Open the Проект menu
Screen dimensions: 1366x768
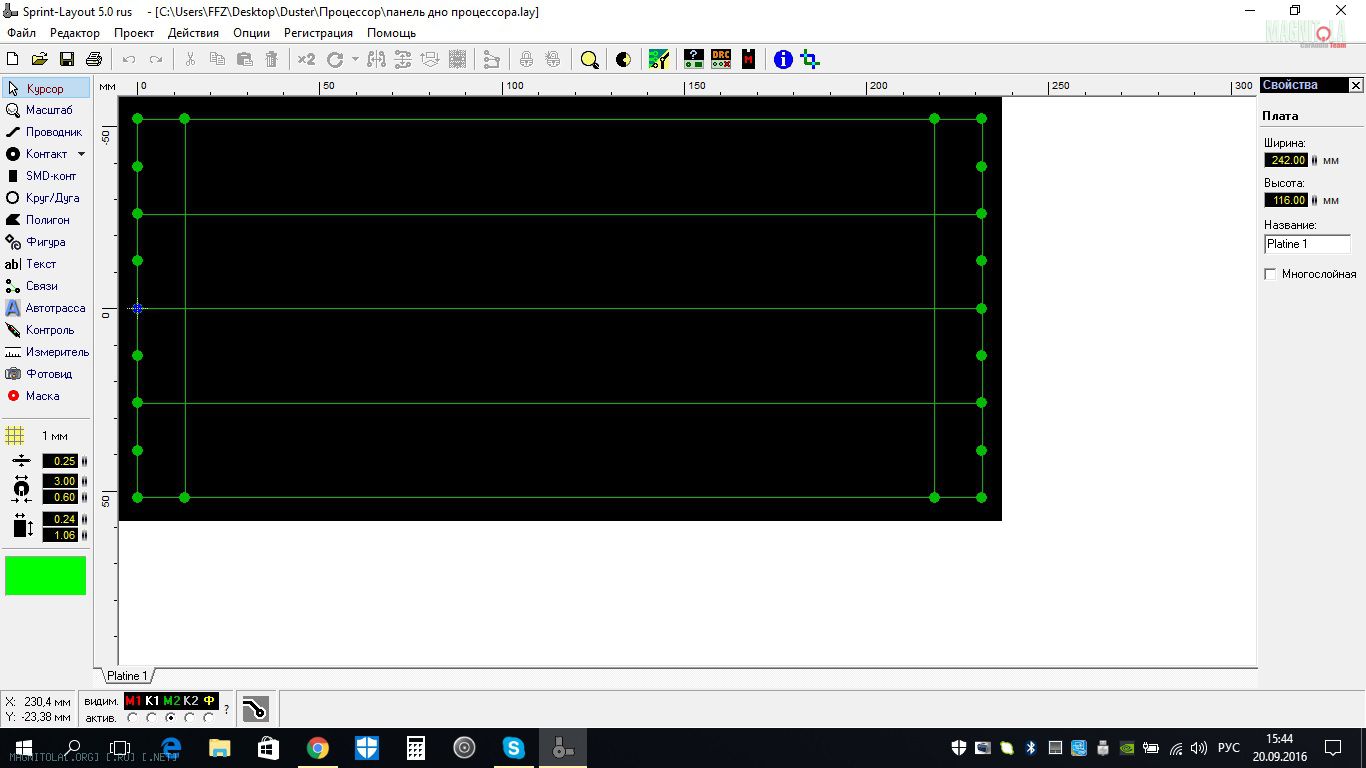point(134,33)
